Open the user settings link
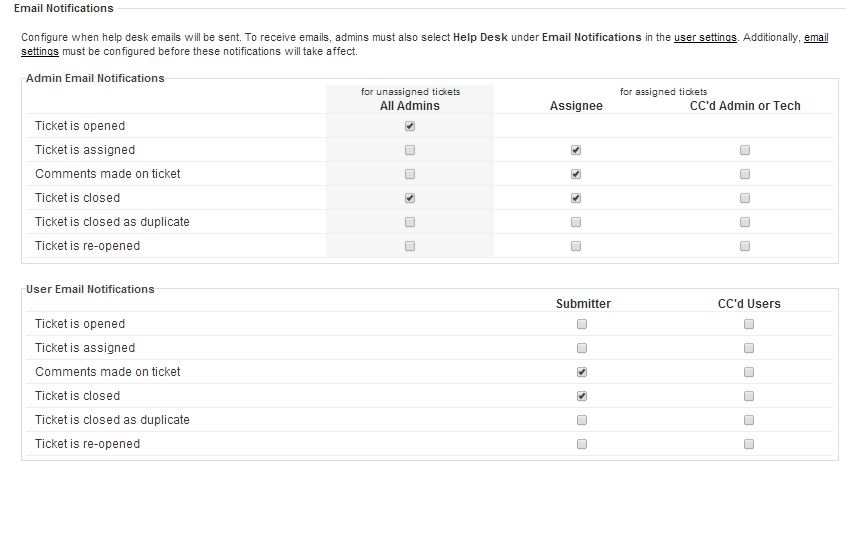Viewport: 850px width, 540px height. pyautogui.click(x=705, y=37)
